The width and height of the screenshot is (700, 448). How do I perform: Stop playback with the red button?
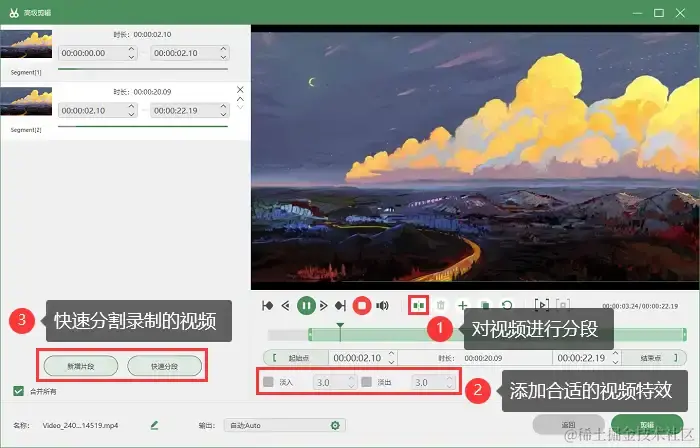tap(362, 306)
